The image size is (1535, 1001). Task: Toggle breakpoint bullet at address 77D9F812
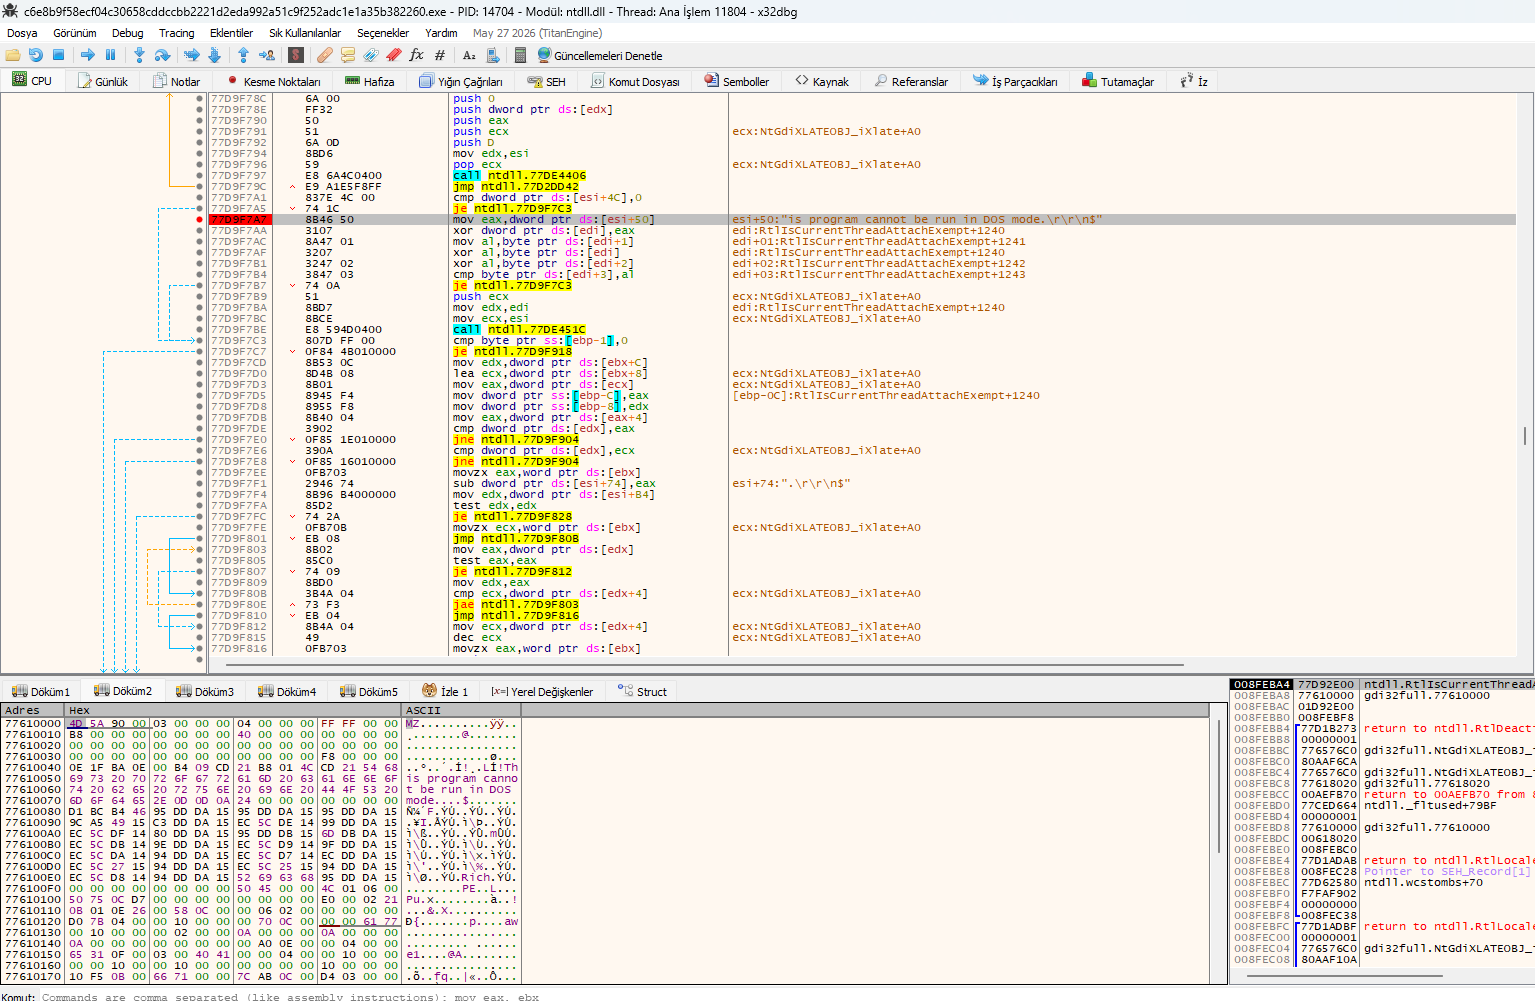pyautogui.click(x=200, y=626)
